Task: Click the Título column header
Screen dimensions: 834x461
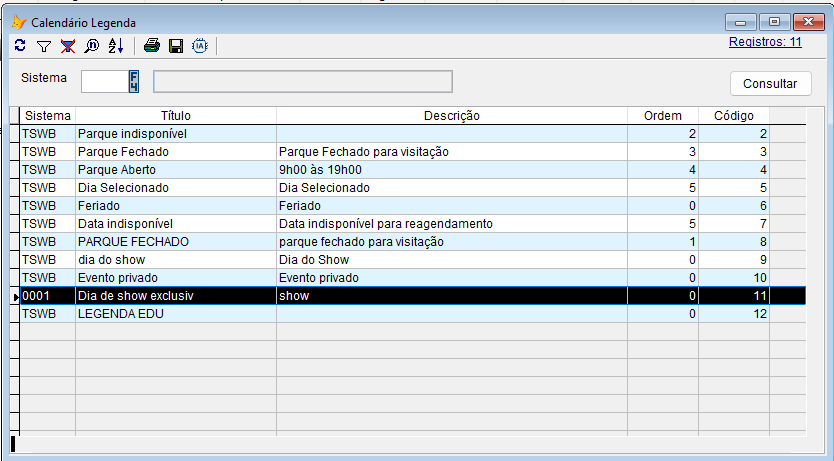Action: (x=175, y=116)
